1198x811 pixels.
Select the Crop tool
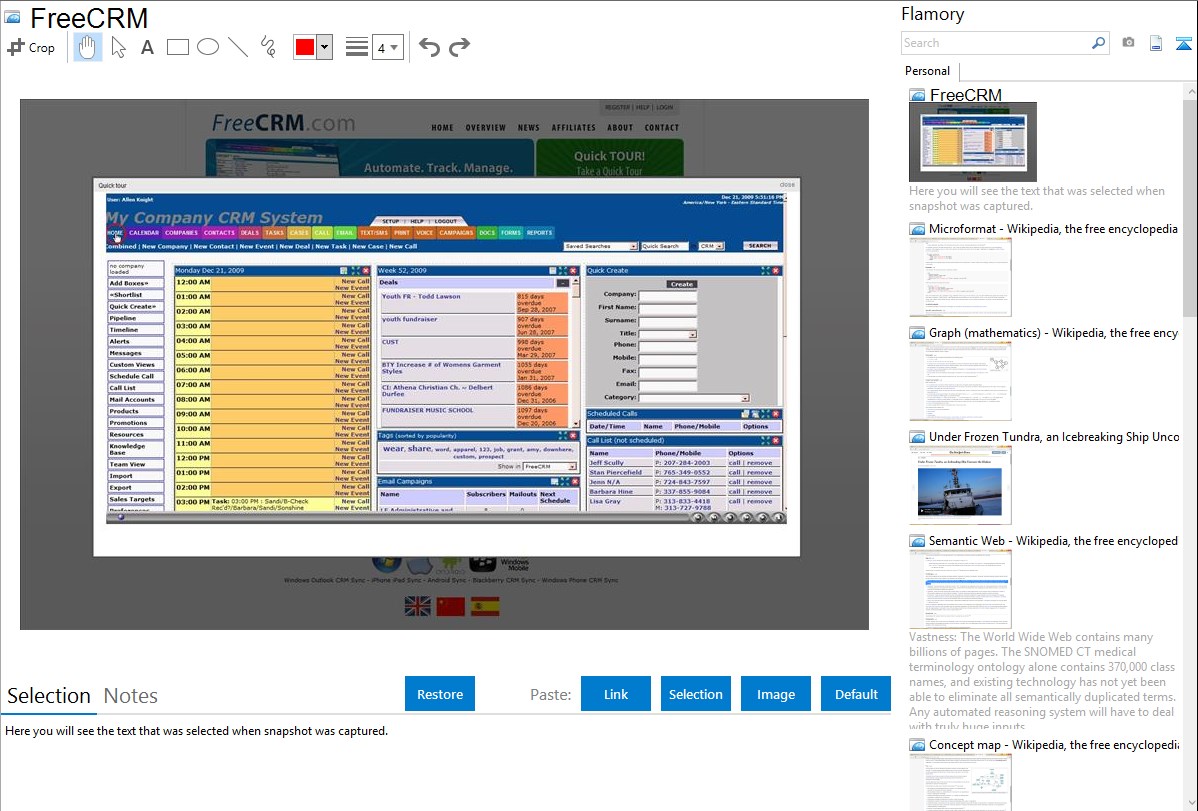click(31, 47)
